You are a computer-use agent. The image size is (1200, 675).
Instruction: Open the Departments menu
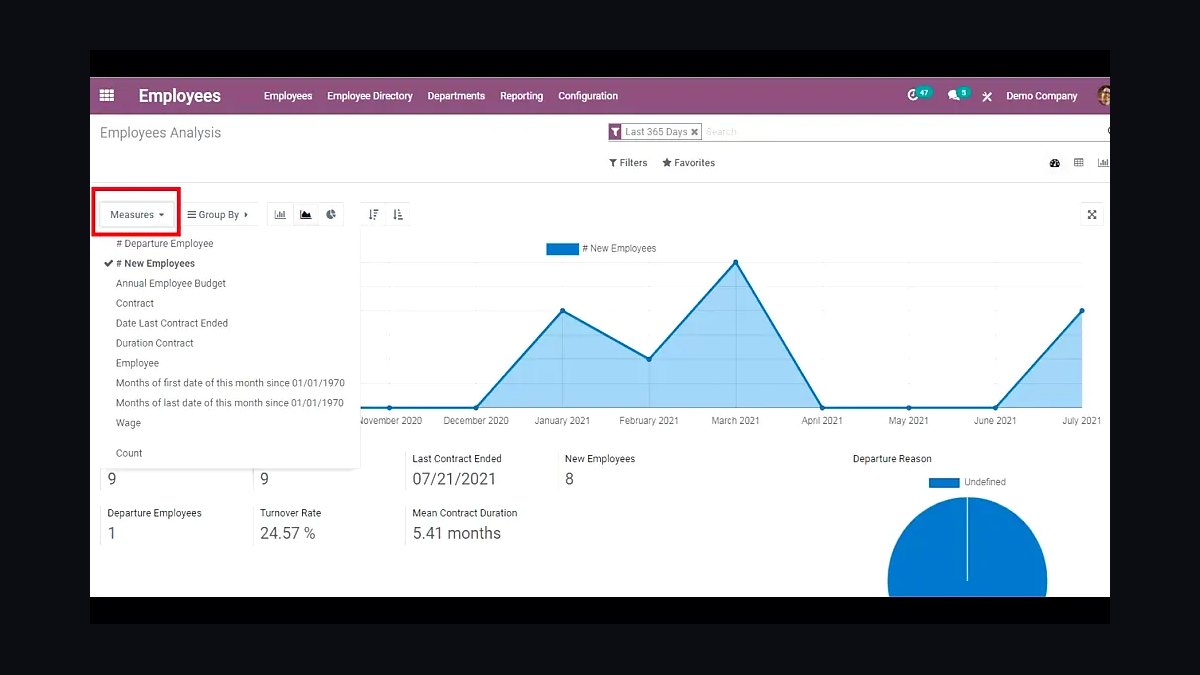[456, 96]
